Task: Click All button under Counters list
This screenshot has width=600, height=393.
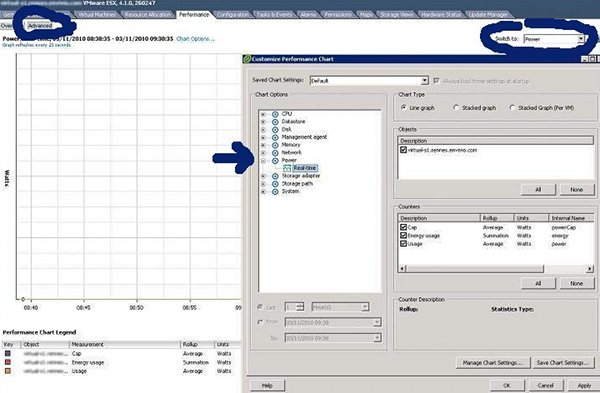Action: point(538,283)
